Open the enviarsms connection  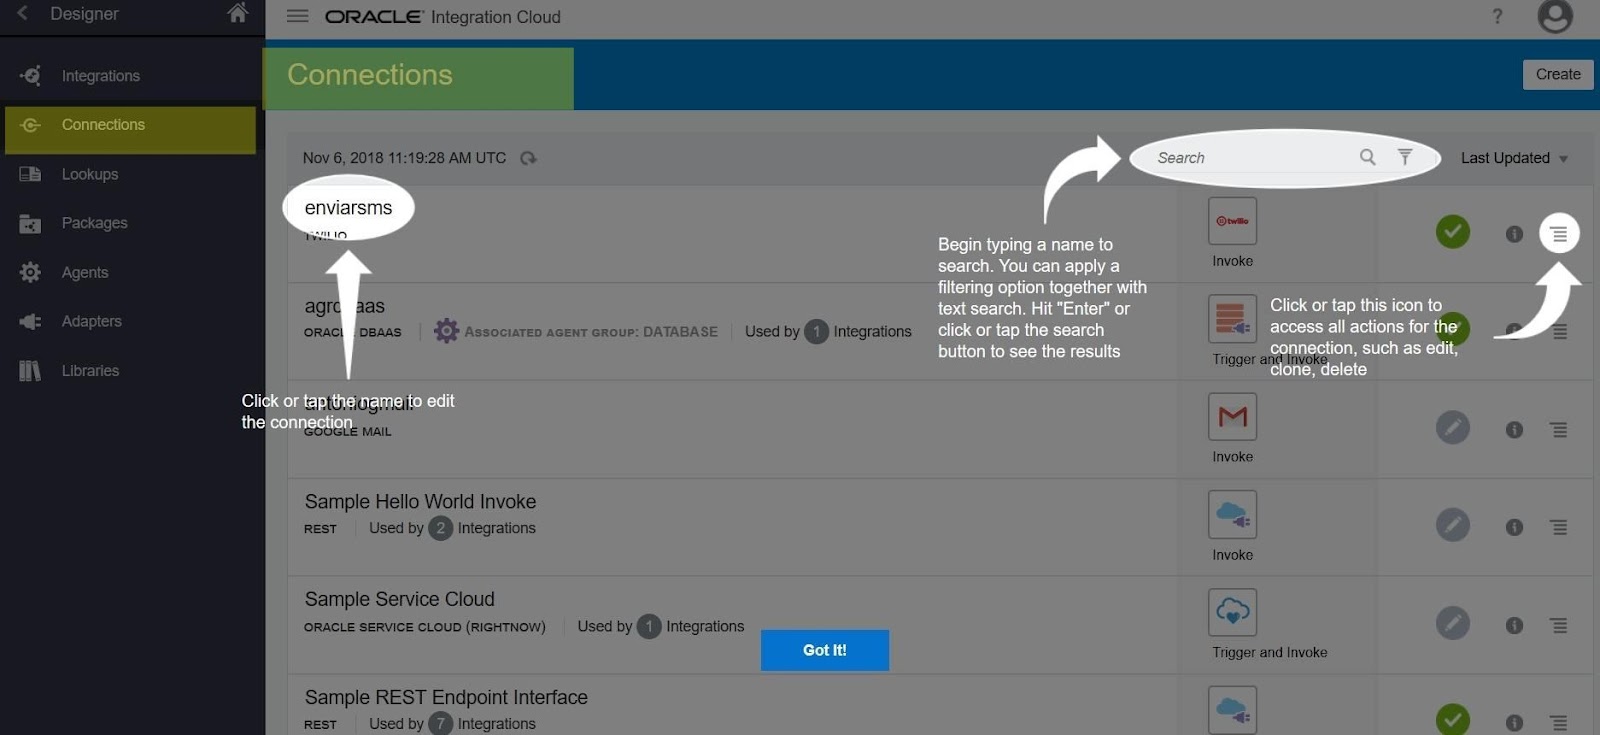pos(348,208)
